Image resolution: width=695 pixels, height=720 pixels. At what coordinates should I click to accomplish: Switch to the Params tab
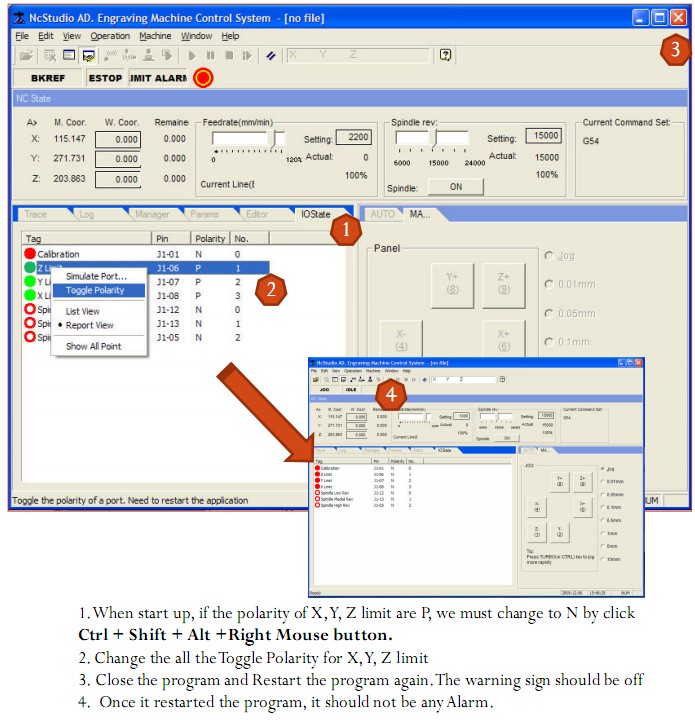[204, 214]
